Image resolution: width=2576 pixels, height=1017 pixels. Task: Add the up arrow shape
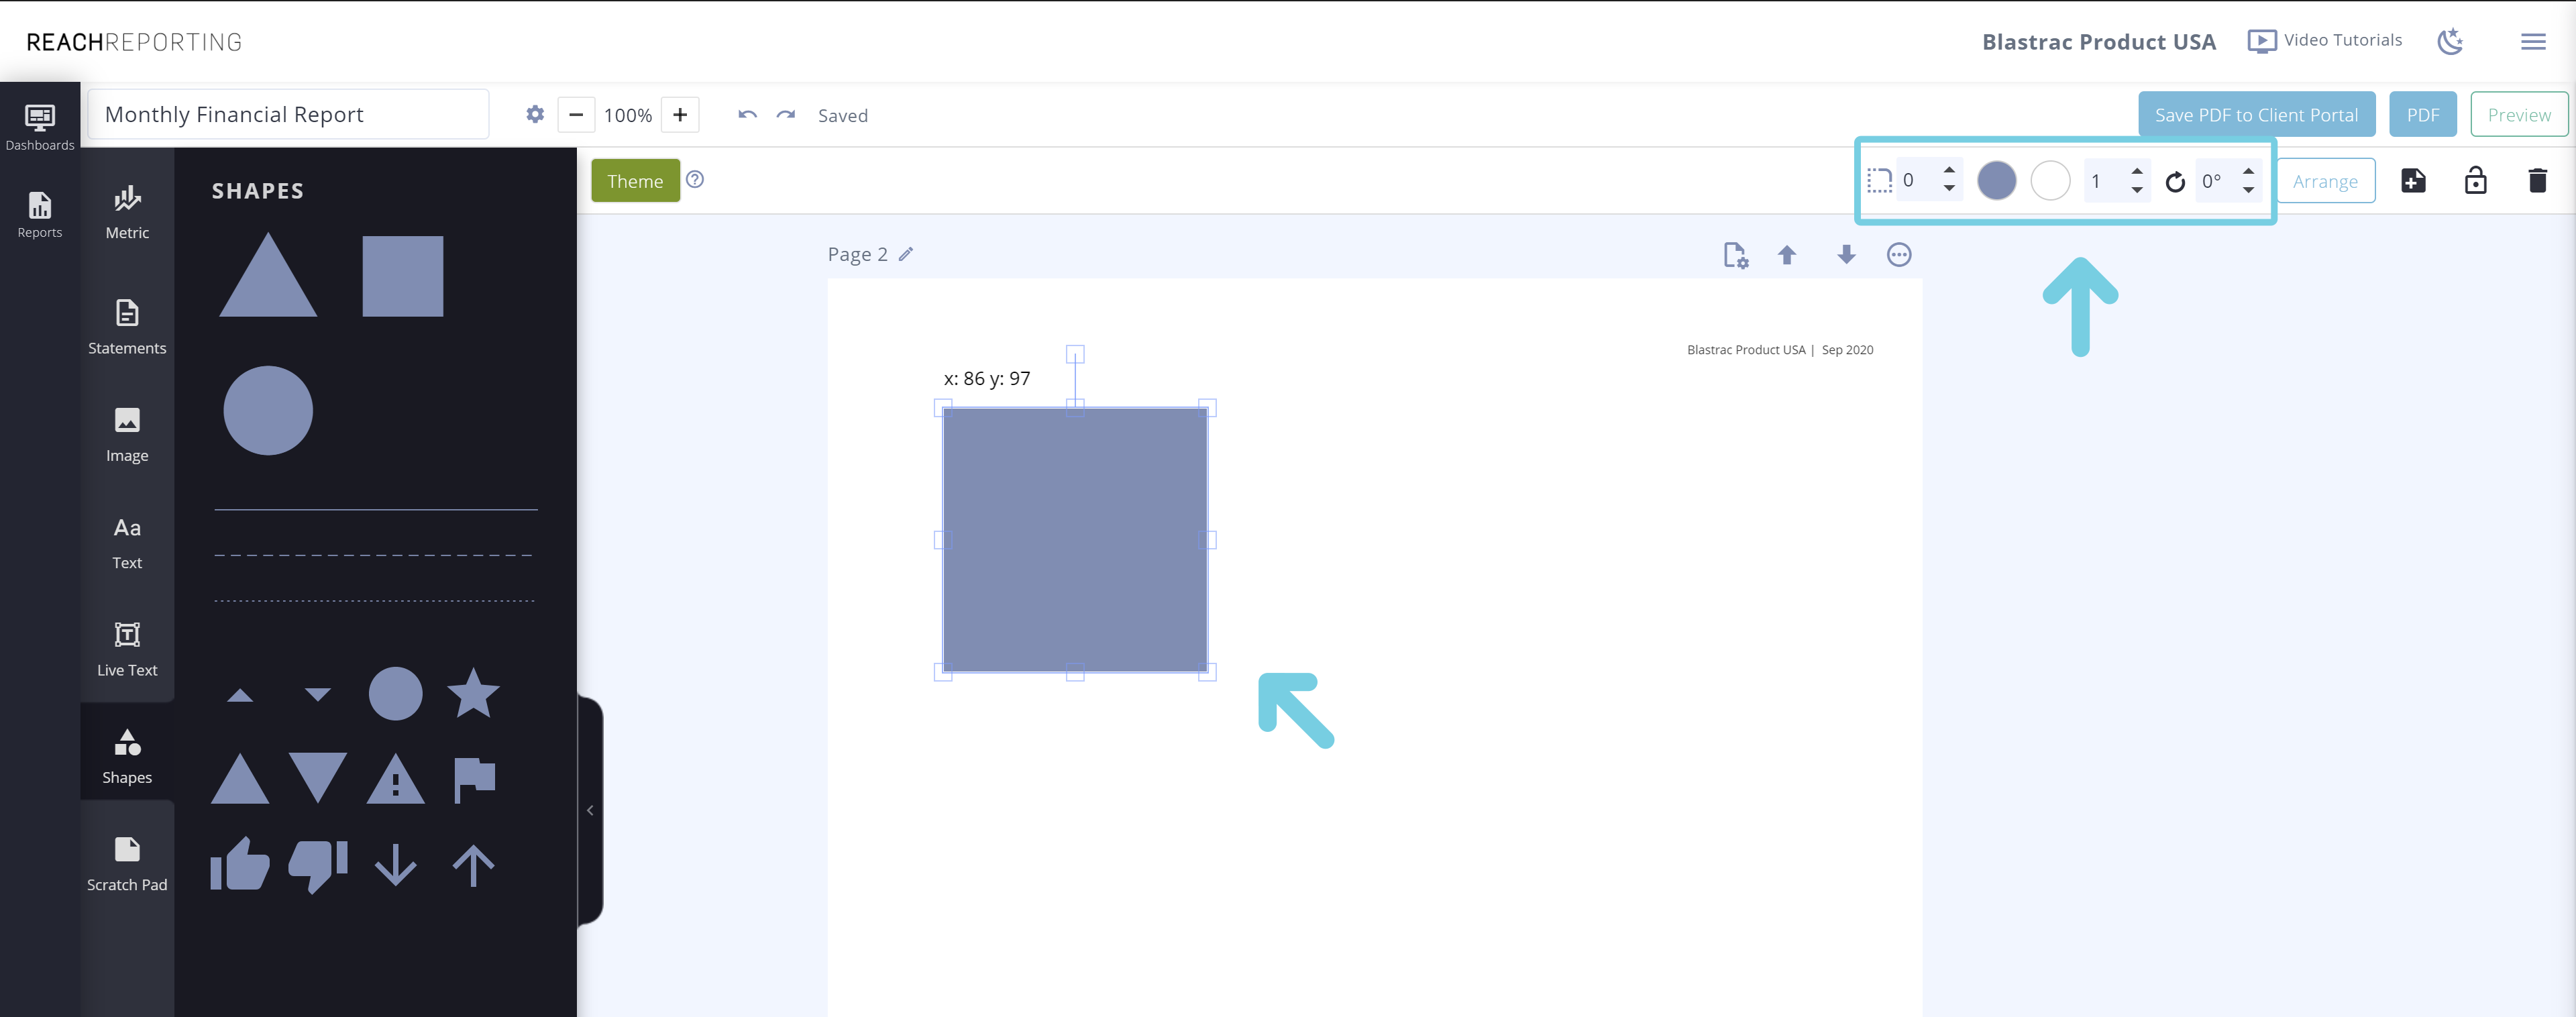pos(473,865)
